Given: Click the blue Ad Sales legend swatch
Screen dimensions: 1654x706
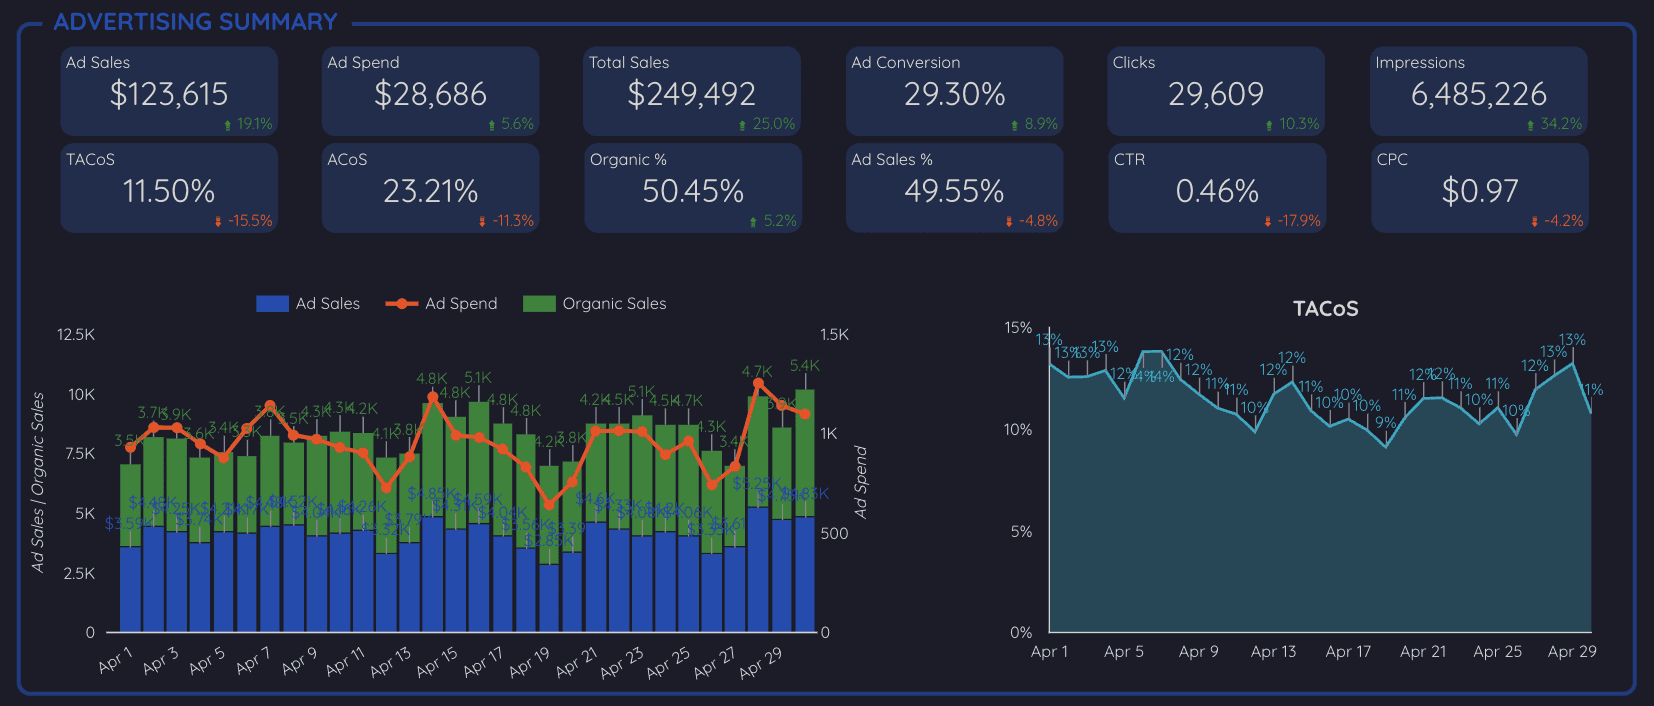Looking at the screenshot, I should 272,304.
